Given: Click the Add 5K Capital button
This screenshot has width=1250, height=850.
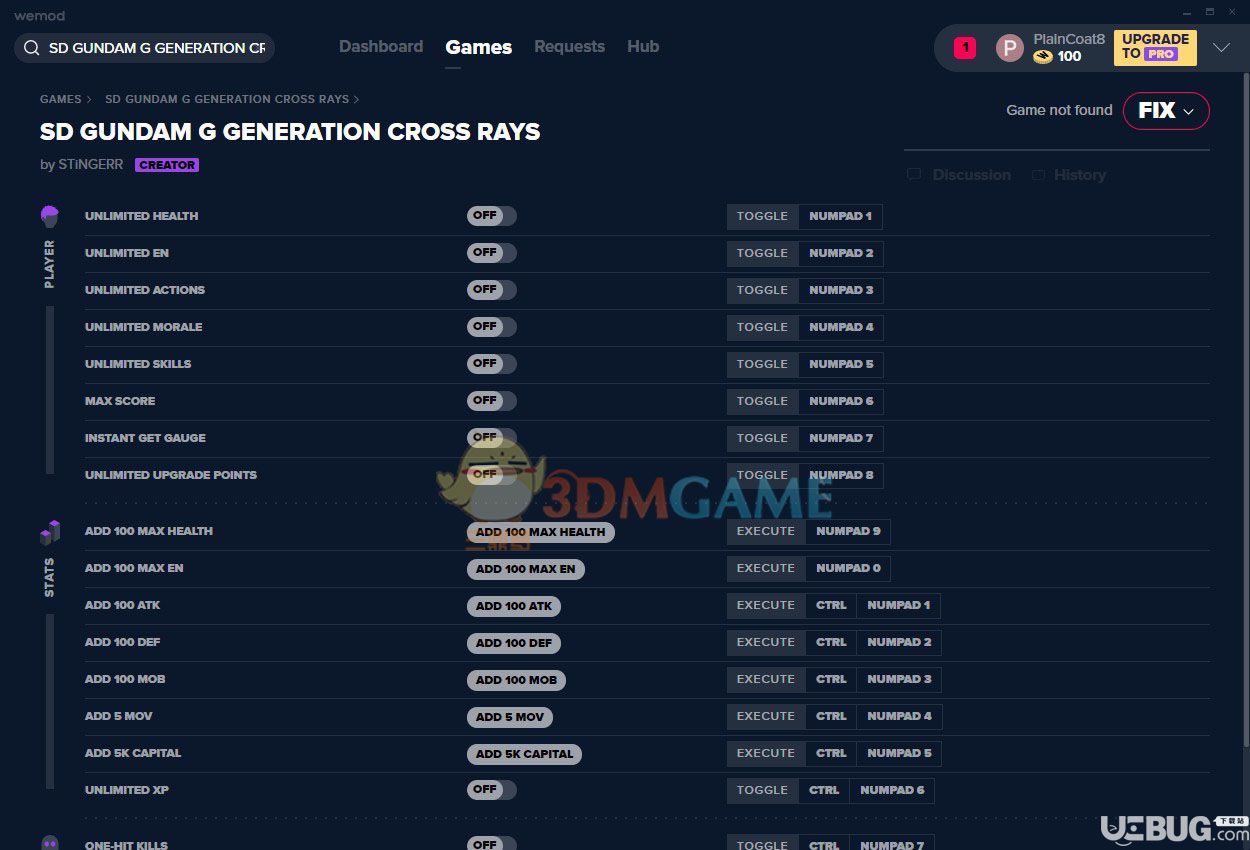Looking at the screenshot, I should (x=524, y=754).
